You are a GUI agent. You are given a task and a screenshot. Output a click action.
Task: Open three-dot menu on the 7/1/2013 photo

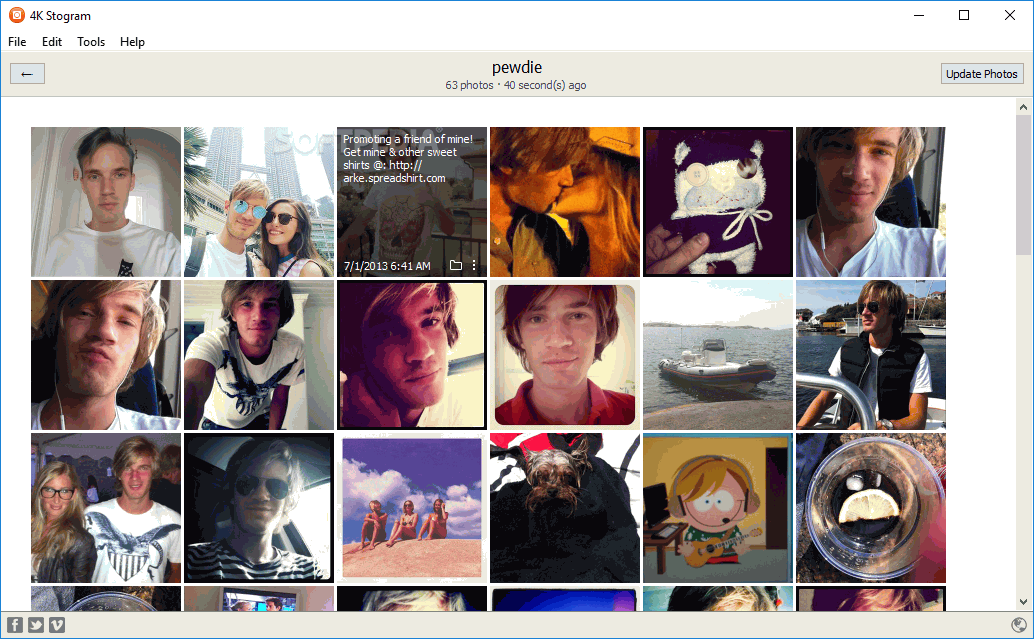click(x=474, y=265)
